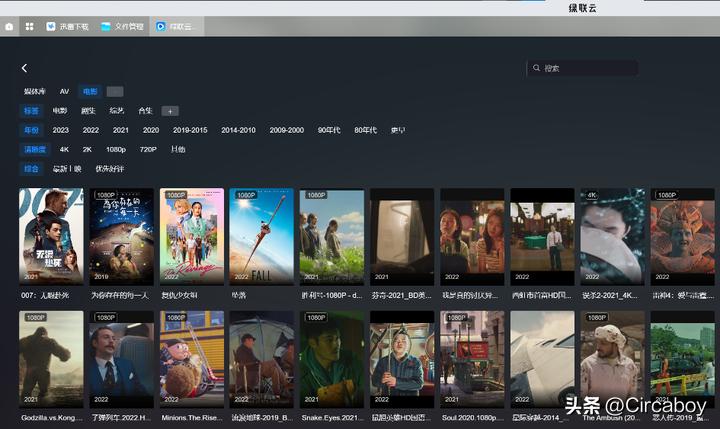Open the Snake Eyes 2021 poster
This screenshot has width=720, height=429.
pyautogui.click(x=332, y=359)
